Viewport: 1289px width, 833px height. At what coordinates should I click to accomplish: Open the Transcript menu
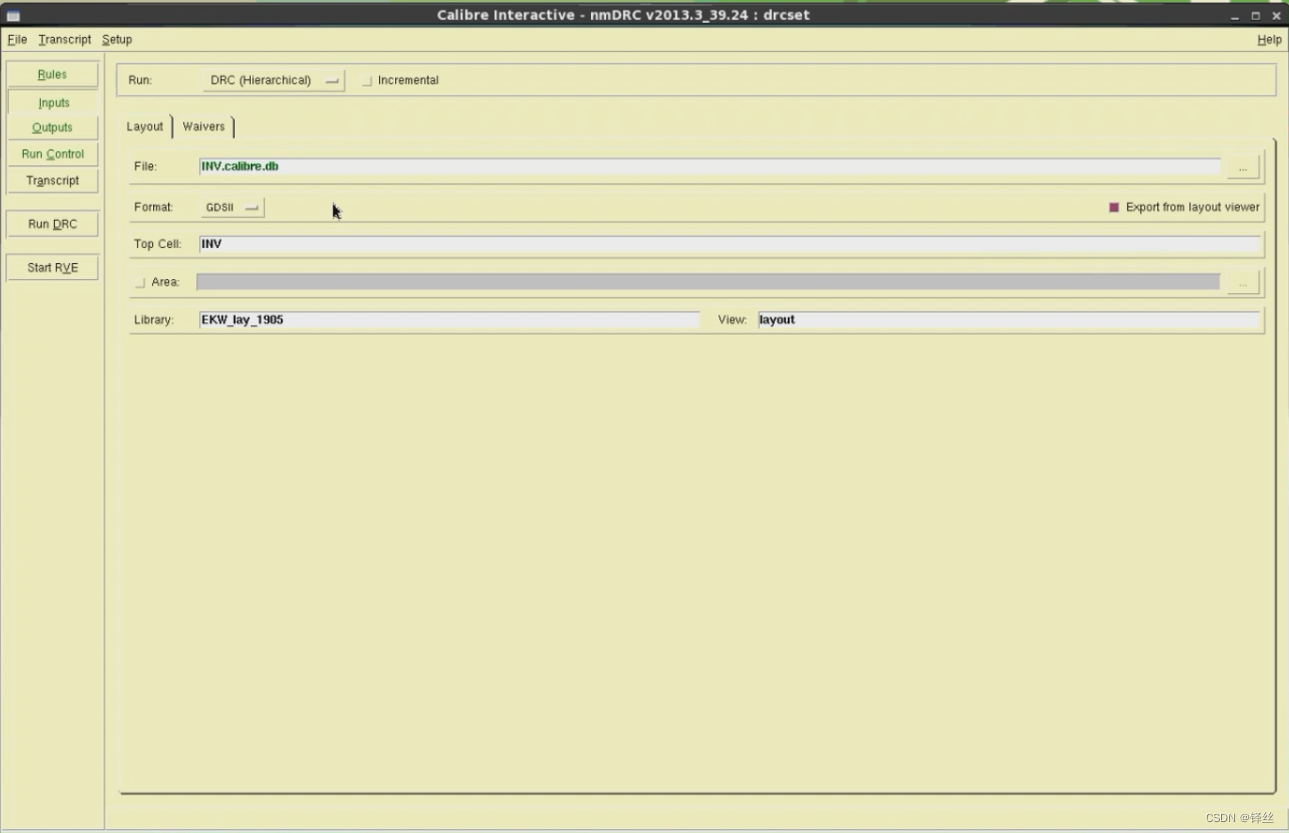pos(65,39)
